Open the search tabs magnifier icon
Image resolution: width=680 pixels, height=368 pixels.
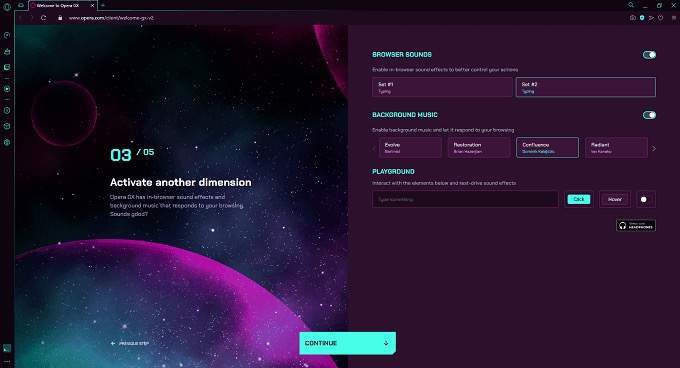click(x=631, y=5)
